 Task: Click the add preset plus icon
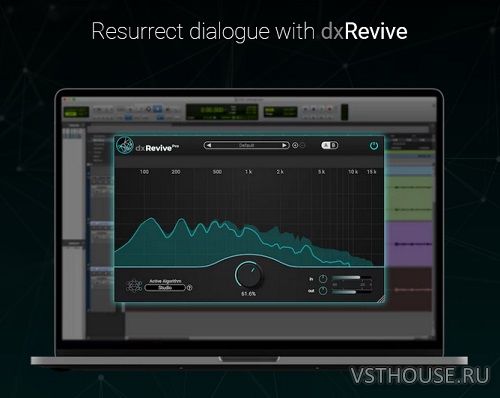295,145
